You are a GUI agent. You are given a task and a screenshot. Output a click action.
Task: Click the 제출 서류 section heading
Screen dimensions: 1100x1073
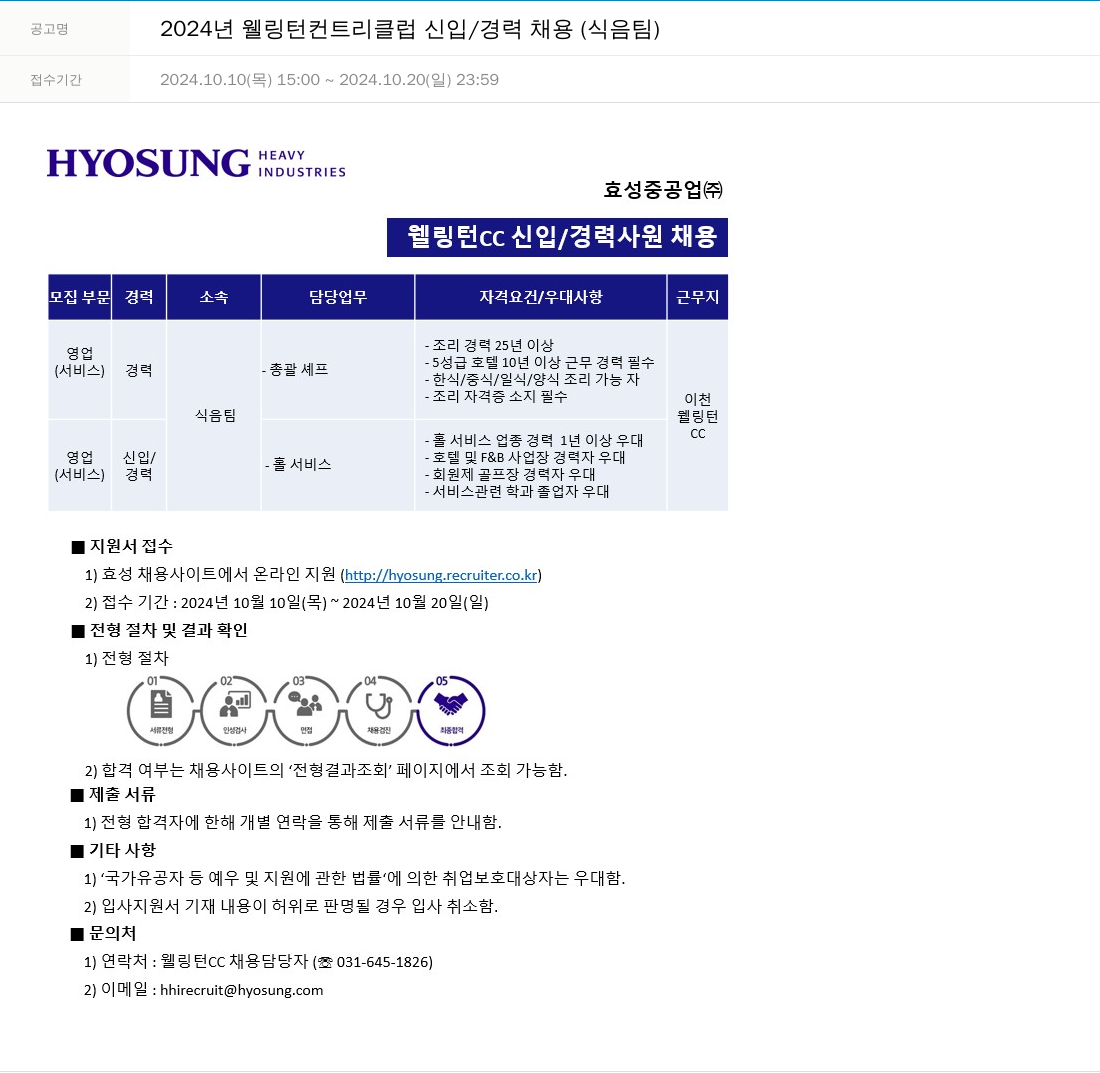[x=113, y=795]
